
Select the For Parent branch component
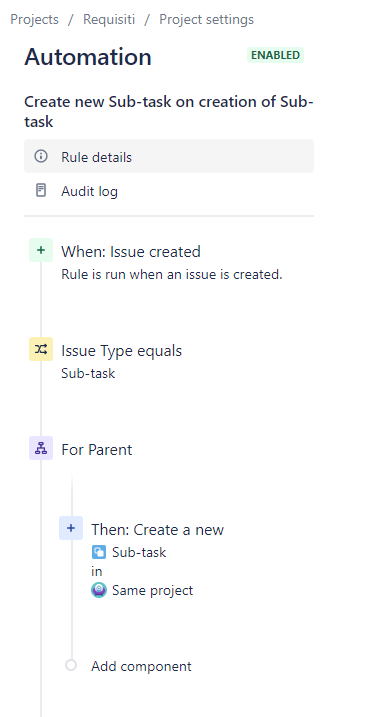(97, 449)
